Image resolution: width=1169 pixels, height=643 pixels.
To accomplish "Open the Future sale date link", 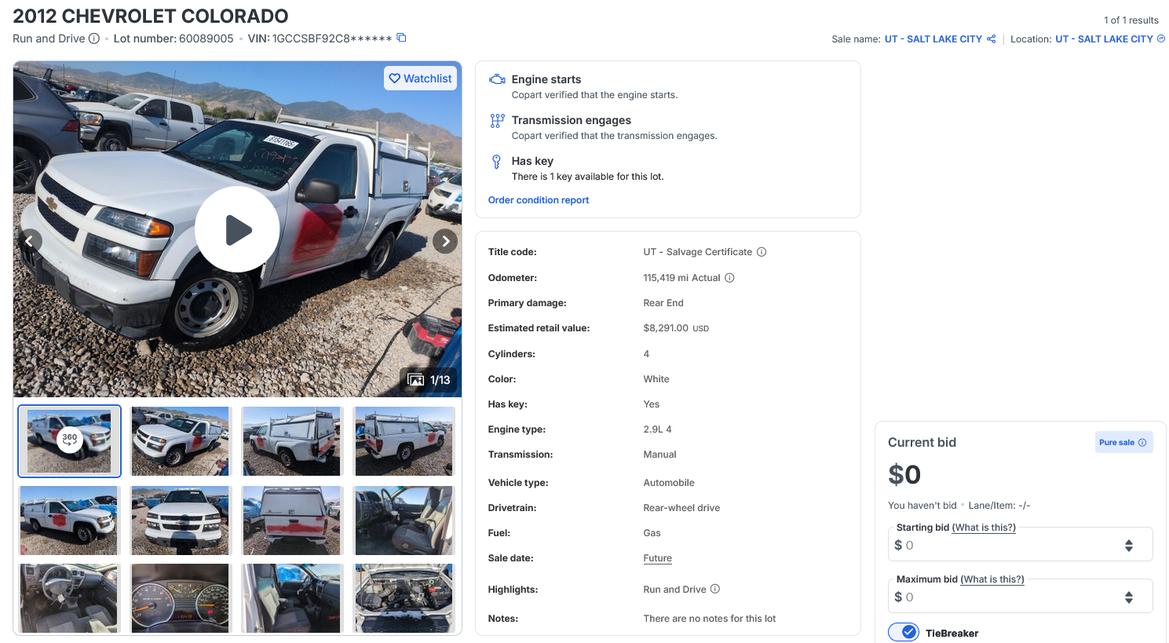I will [657, 558].
